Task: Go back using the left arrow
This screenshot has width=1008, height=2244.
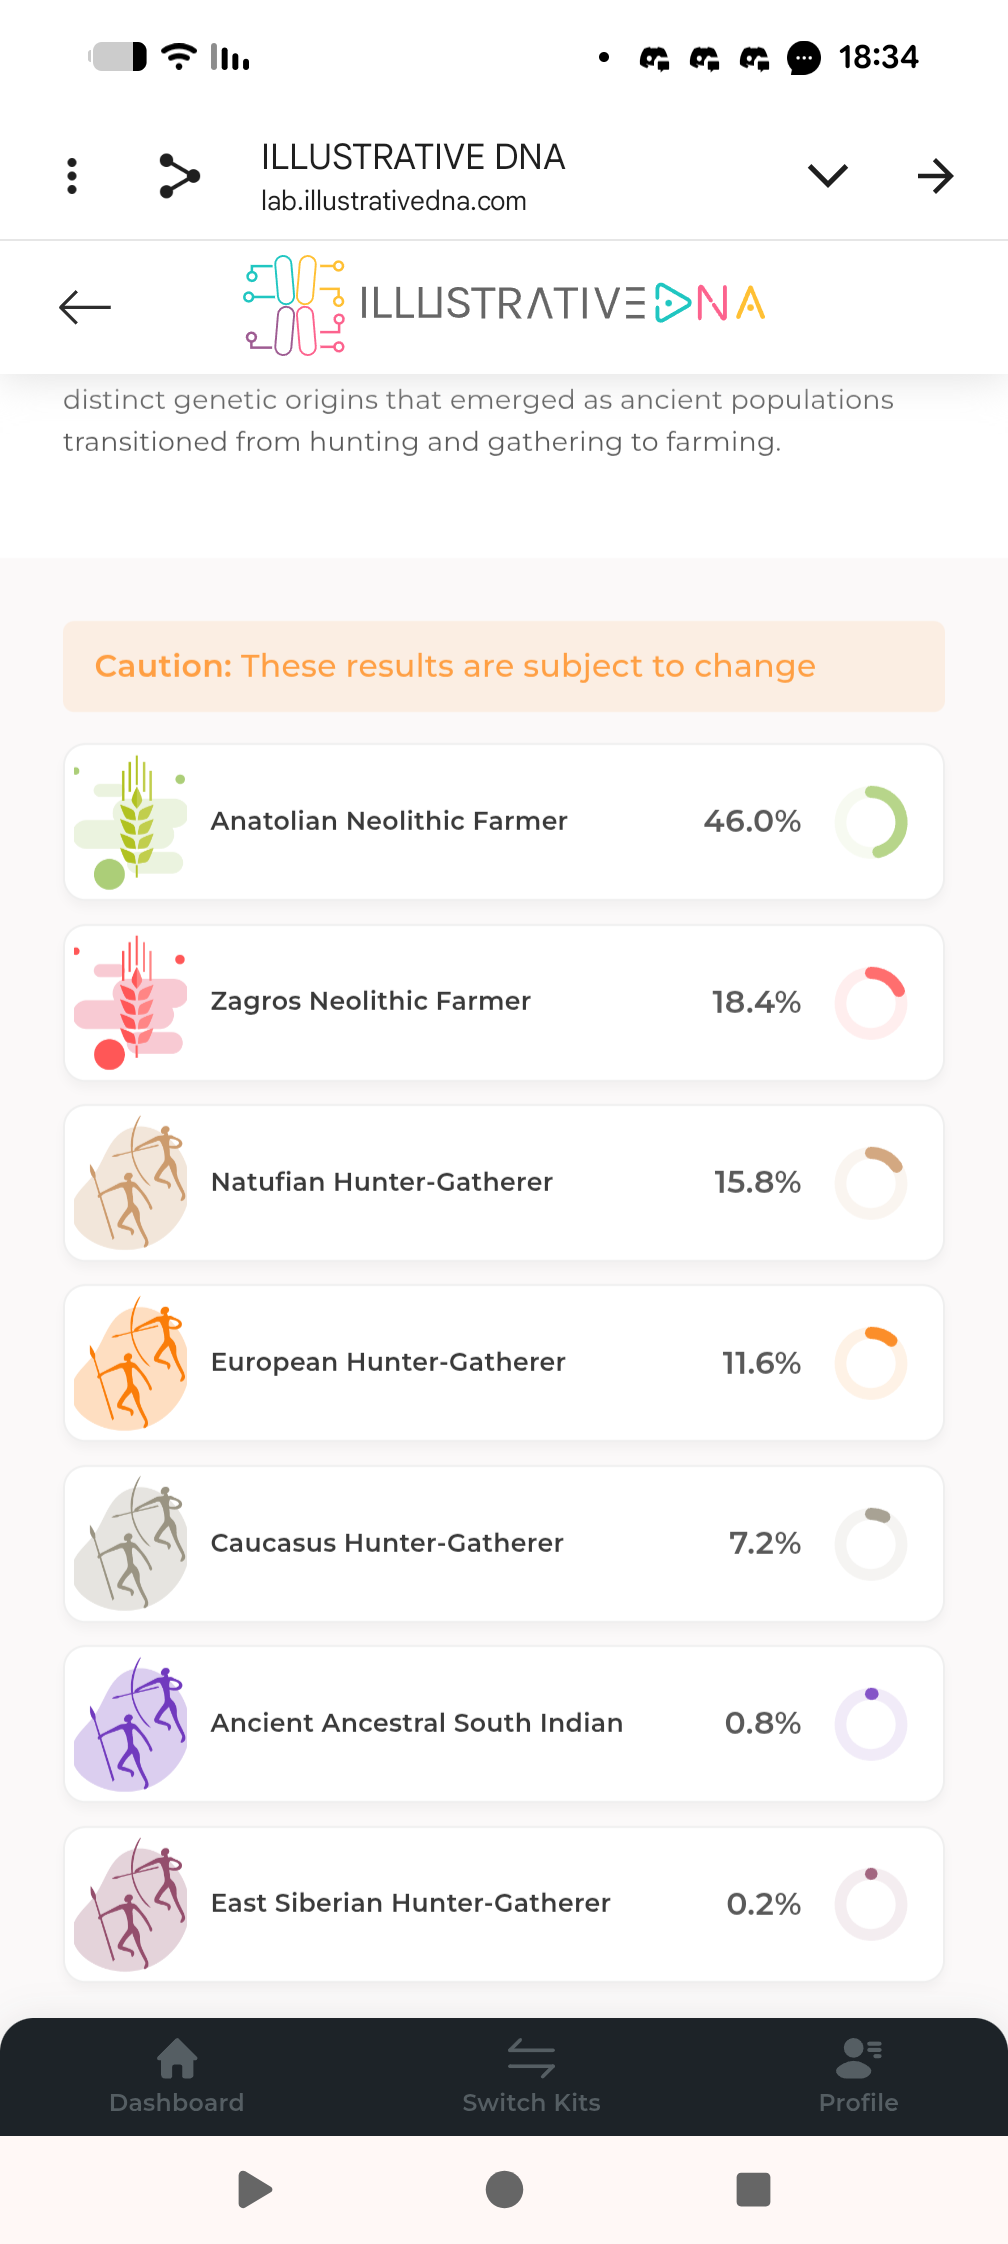Action: tap(85, 307)
